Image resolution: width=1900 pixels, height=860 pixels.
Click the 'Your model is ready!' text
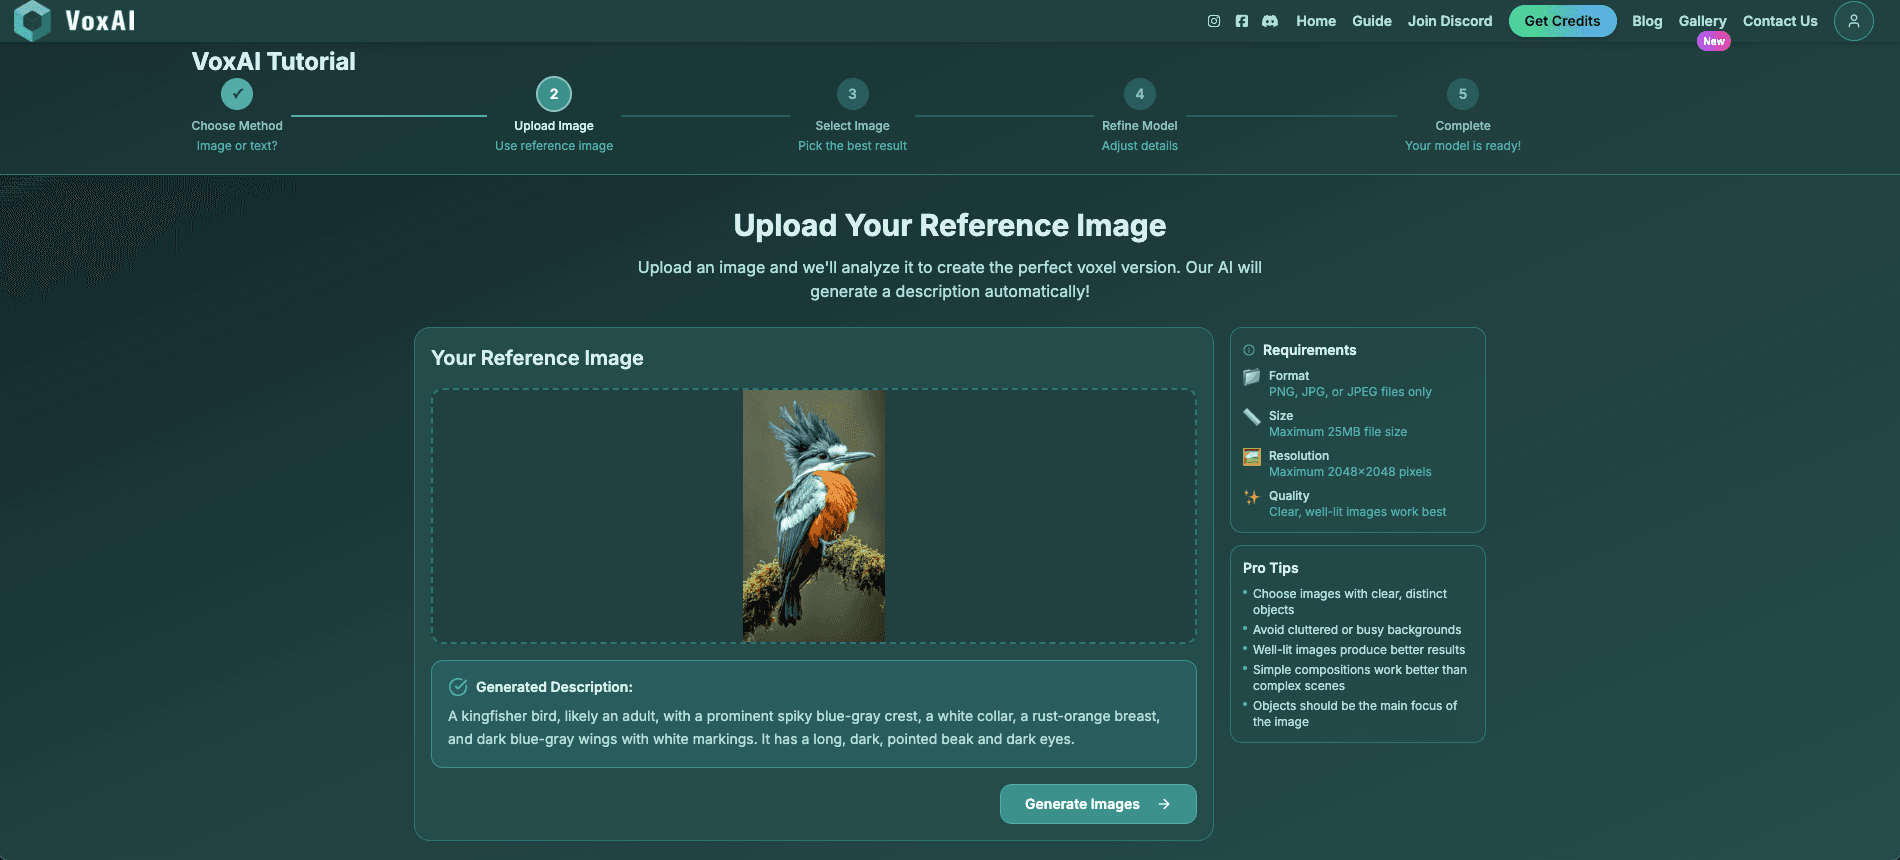[x=1463, y=146]
